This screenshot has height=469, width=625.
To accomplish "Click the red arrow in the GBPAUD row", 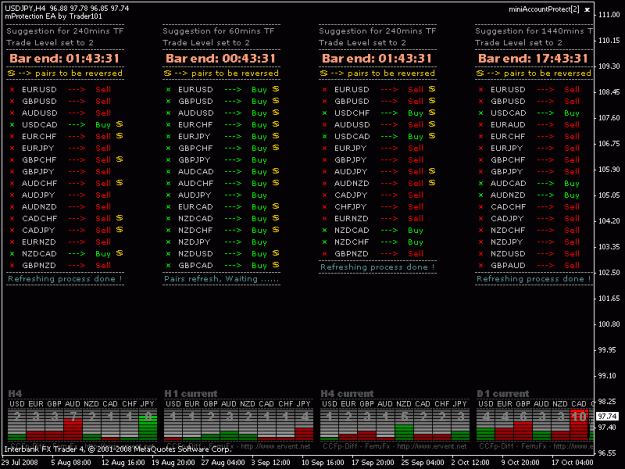I will point(545,265).
